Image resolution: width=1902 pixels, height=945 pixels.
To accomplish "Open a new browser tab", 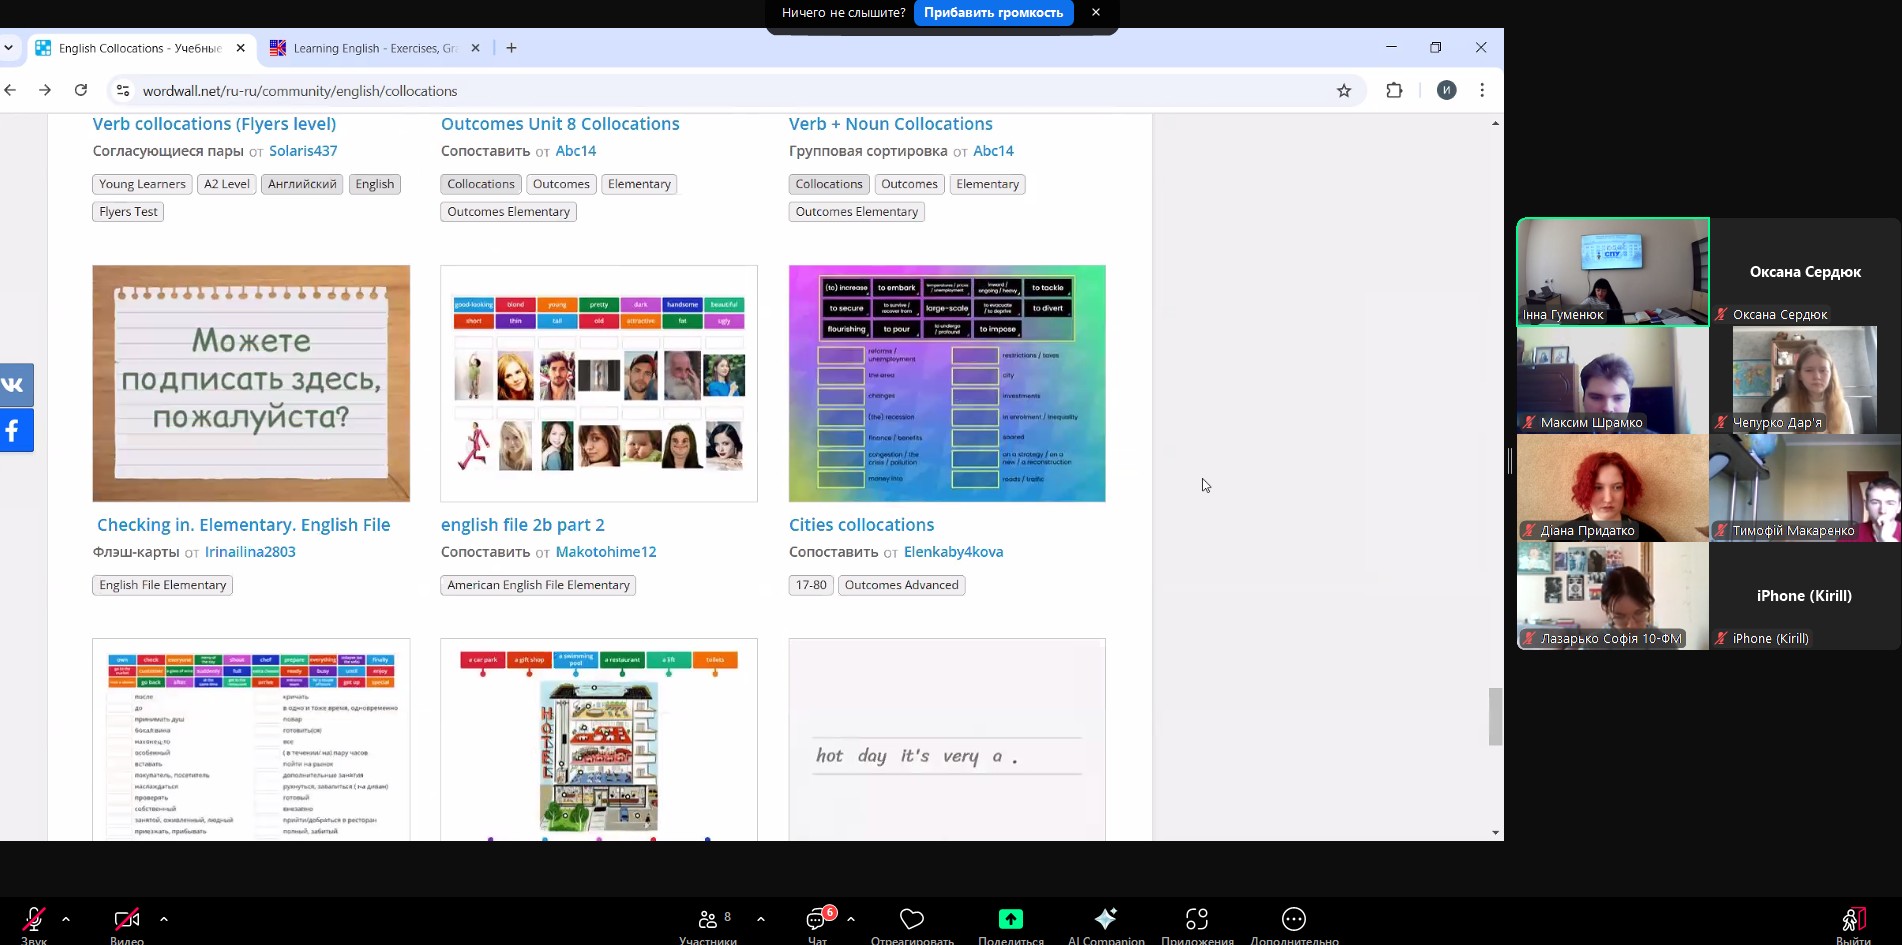I will tap(511, 48).
